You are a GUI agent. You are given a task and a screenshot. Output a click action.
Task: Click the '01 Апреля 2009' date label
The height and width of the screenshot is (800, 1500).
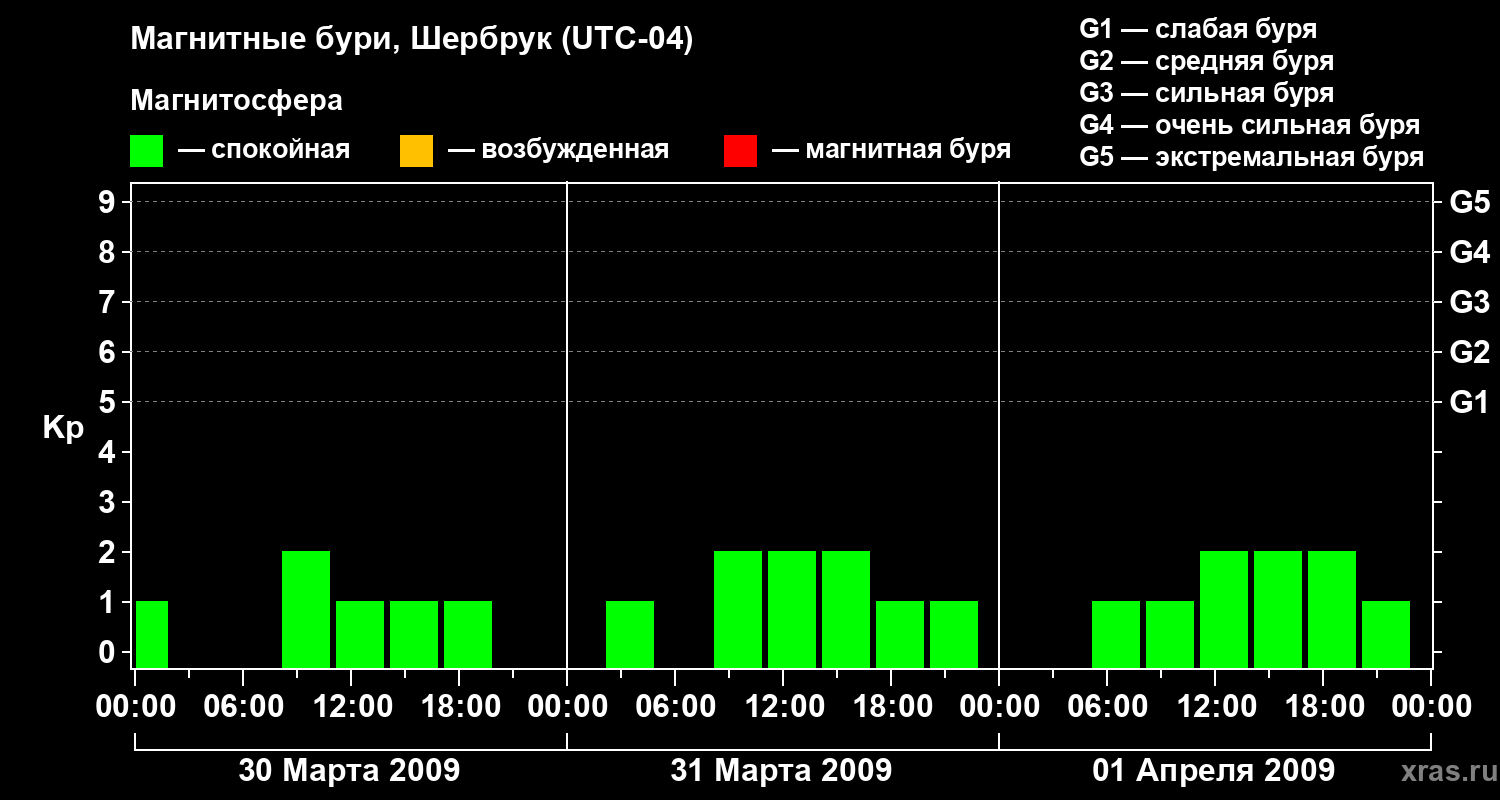1213,771
